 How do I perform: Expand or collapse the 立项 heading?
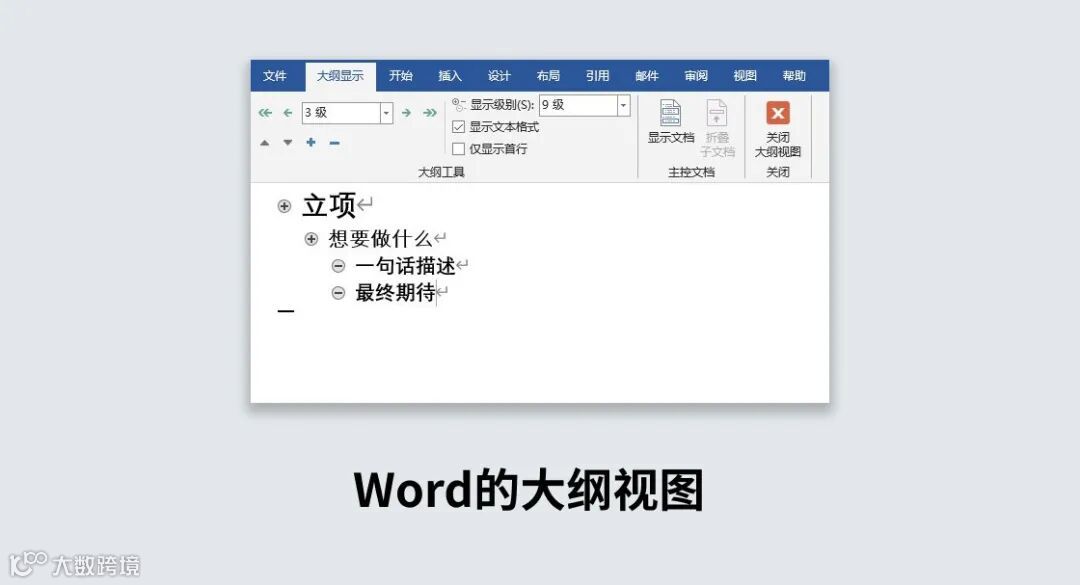(284, 206)
